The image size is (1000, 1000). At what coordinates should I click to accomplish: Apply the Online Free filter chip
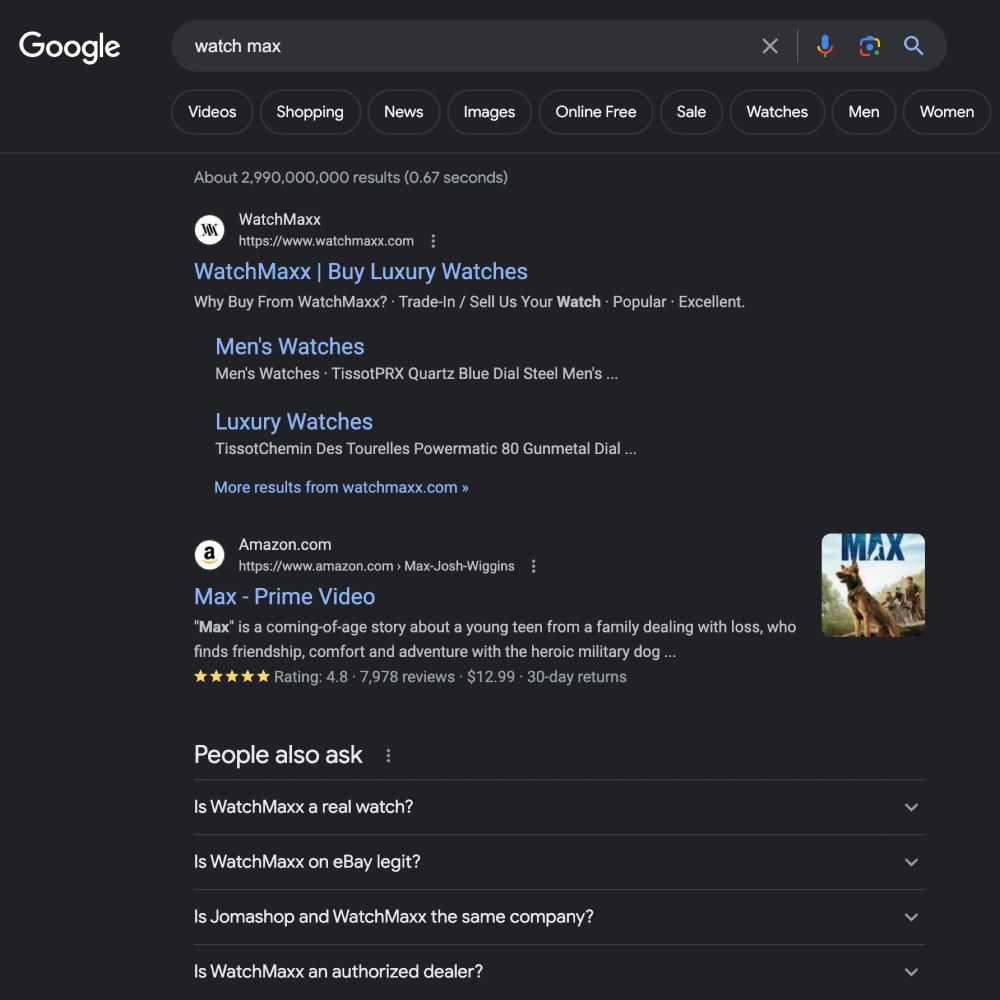[596, 112]
